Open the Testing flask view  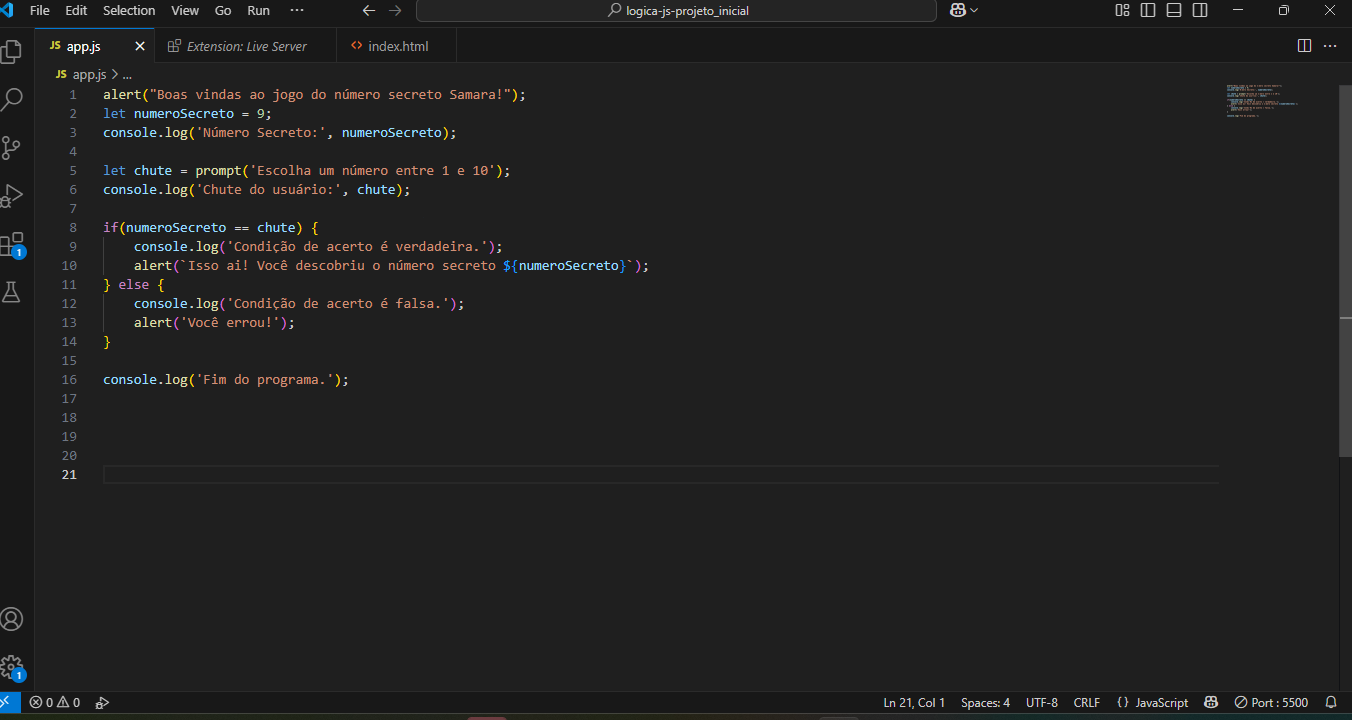click(12, 292)
